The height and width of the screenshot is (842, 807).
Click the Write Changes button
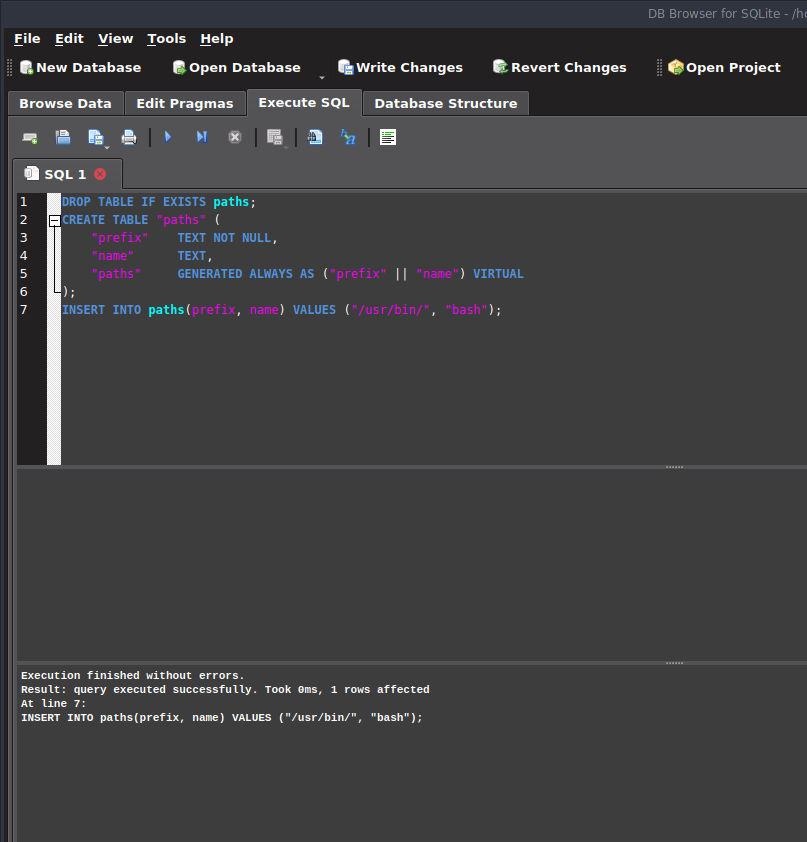click(400, 67)
